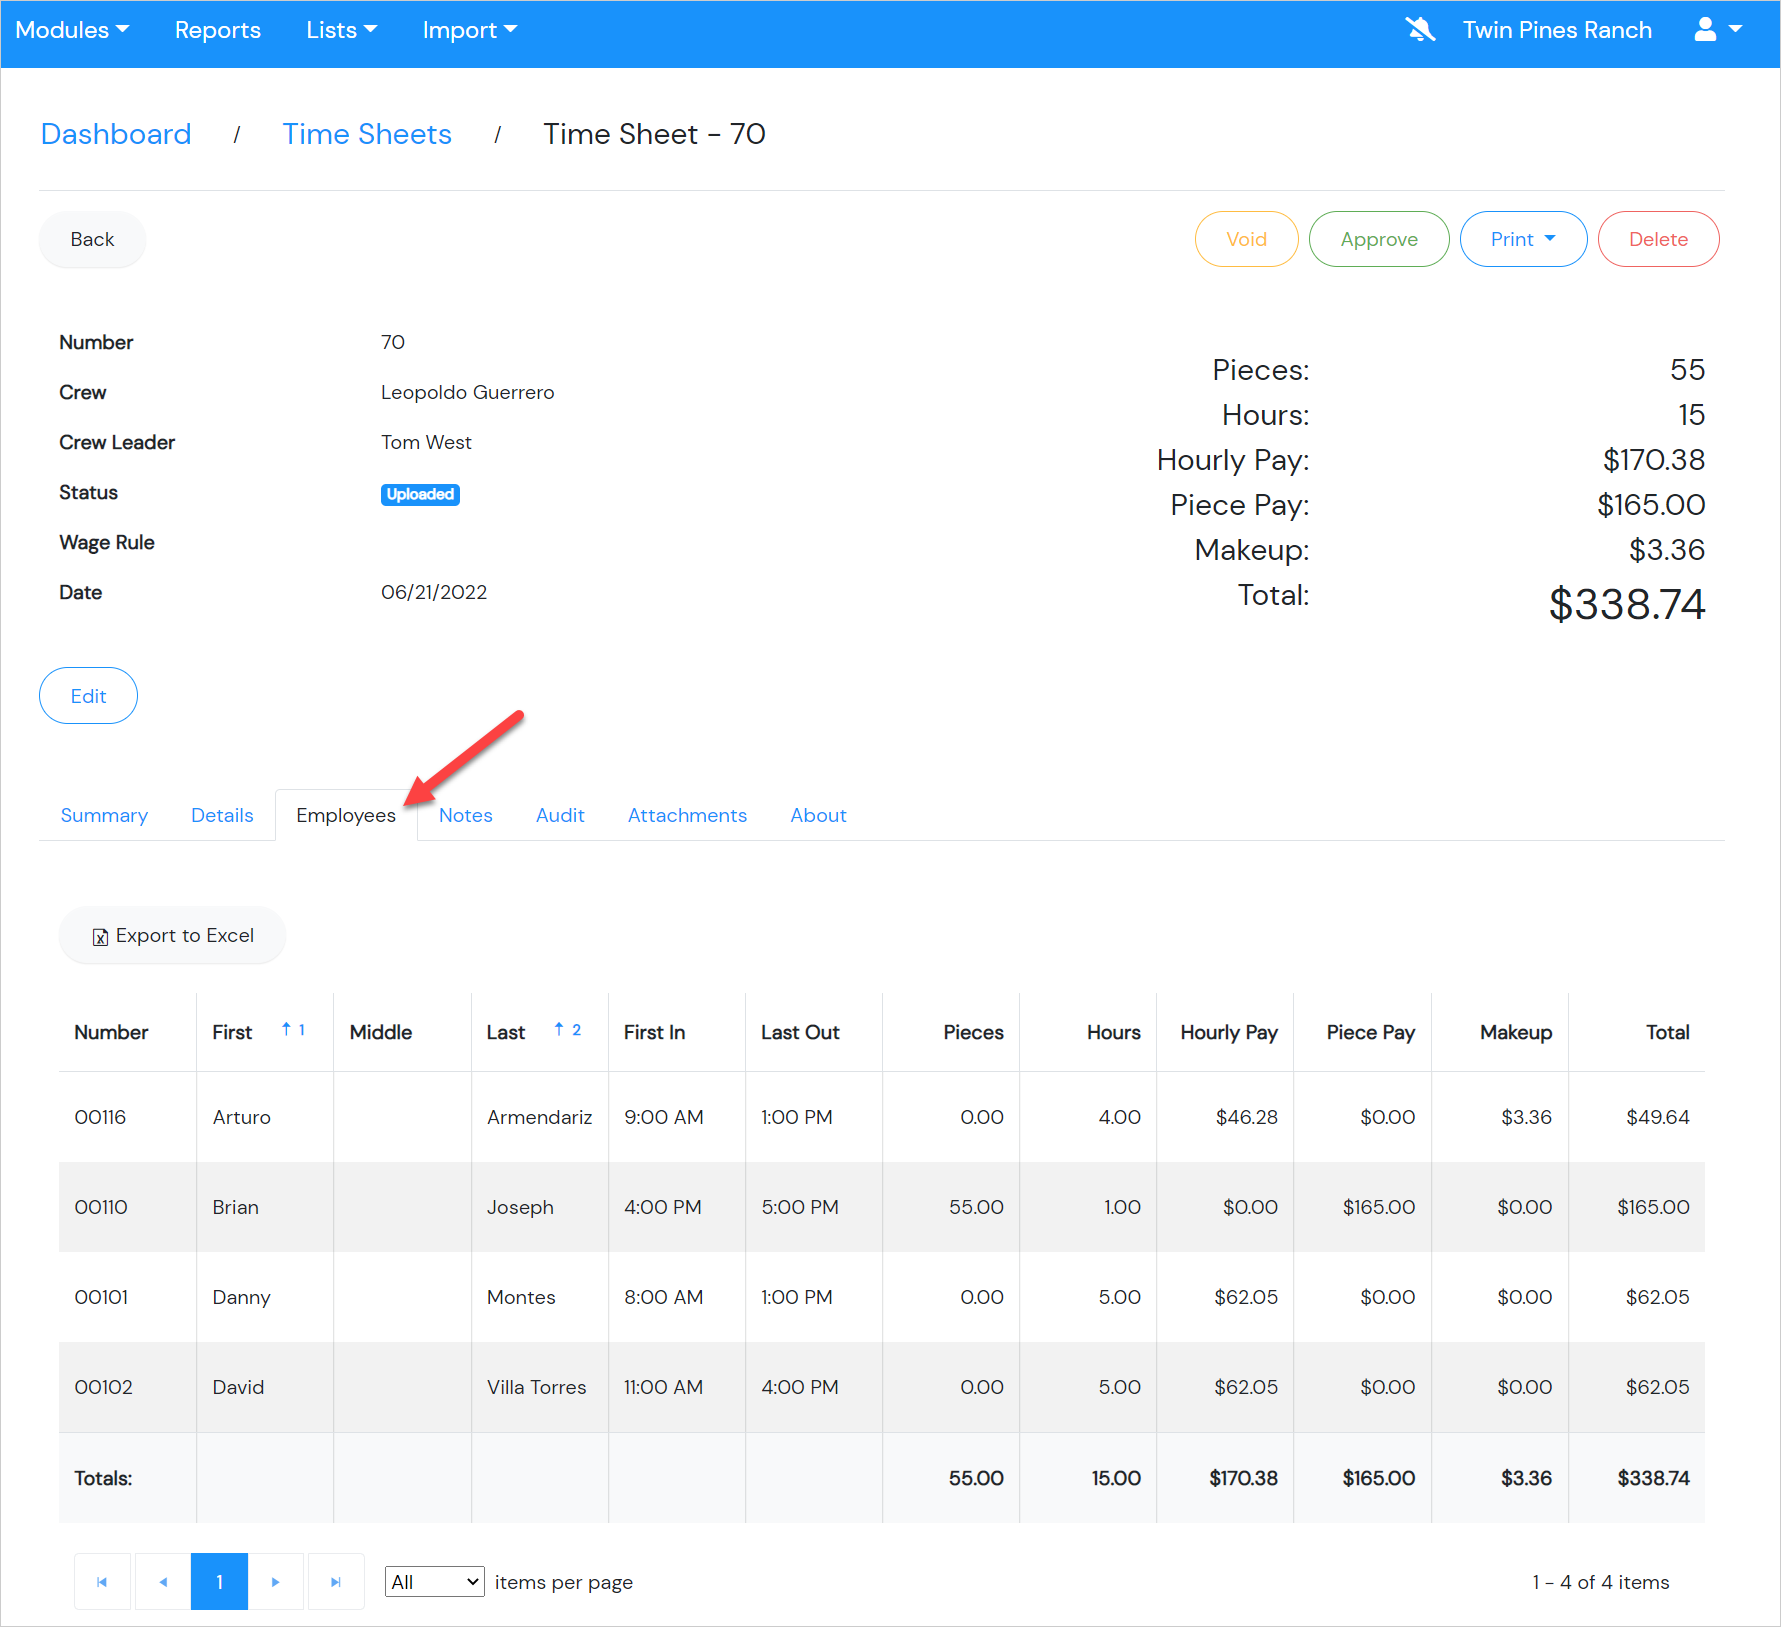Screen dimensions: 1781x1627
Task: Click the 1 - 4 of 4 items label
Action: 1601,1582
